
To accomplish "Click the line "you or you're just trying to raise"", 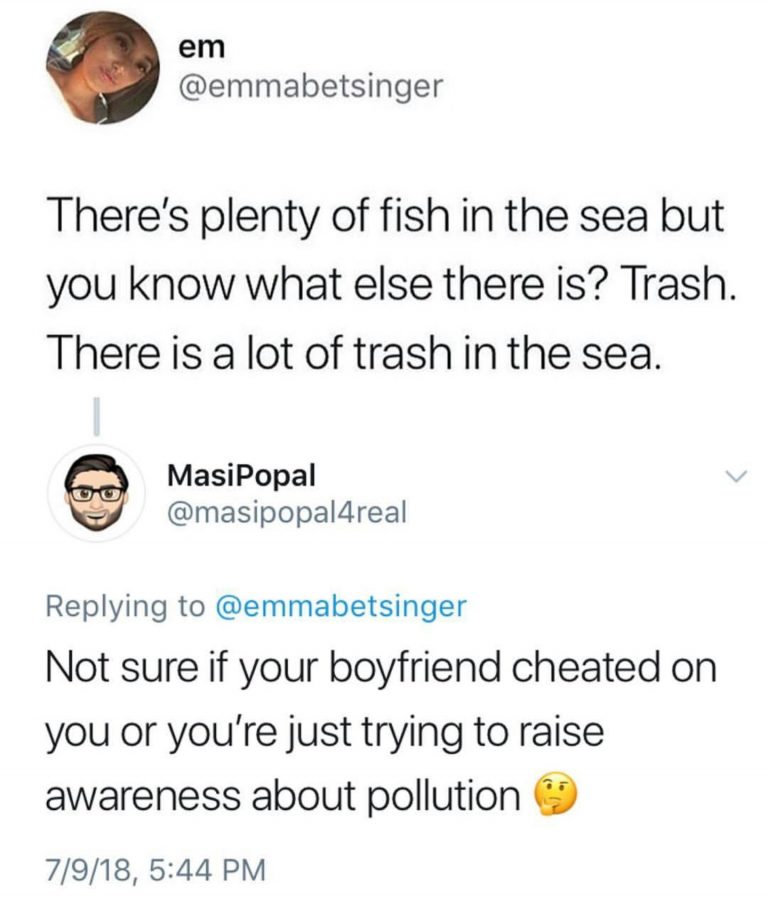I will (326, 733).
